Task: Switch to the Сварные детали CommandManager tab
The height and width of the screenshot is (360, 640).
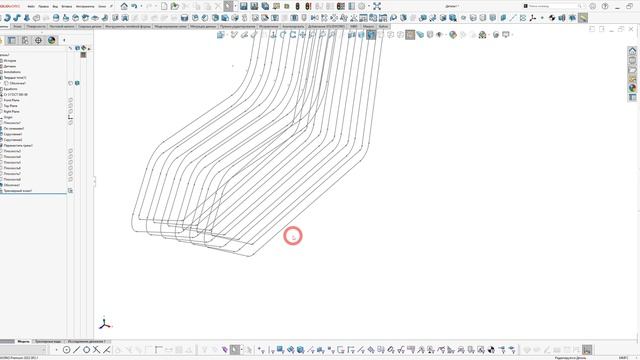Action: pyautogui.click(x=90, y=26)
